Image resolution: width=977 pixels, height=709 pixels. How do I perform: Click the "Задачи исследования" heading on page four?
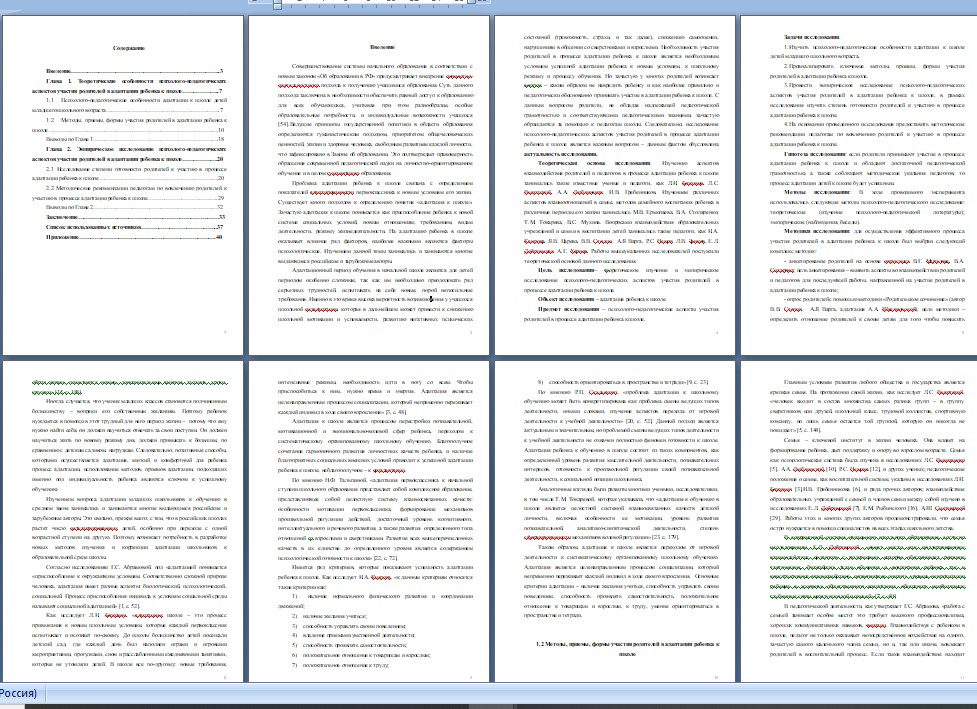pos(810,36)
